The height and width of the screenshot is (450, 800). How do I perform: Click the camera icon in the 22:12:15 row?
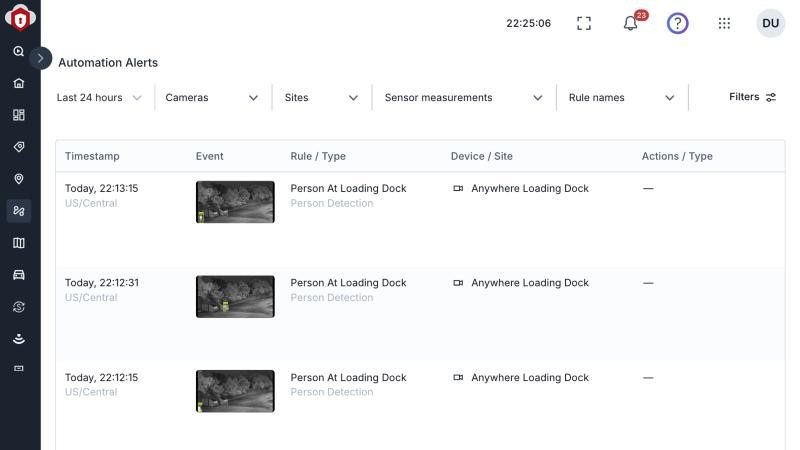click(x=458, y=378)
